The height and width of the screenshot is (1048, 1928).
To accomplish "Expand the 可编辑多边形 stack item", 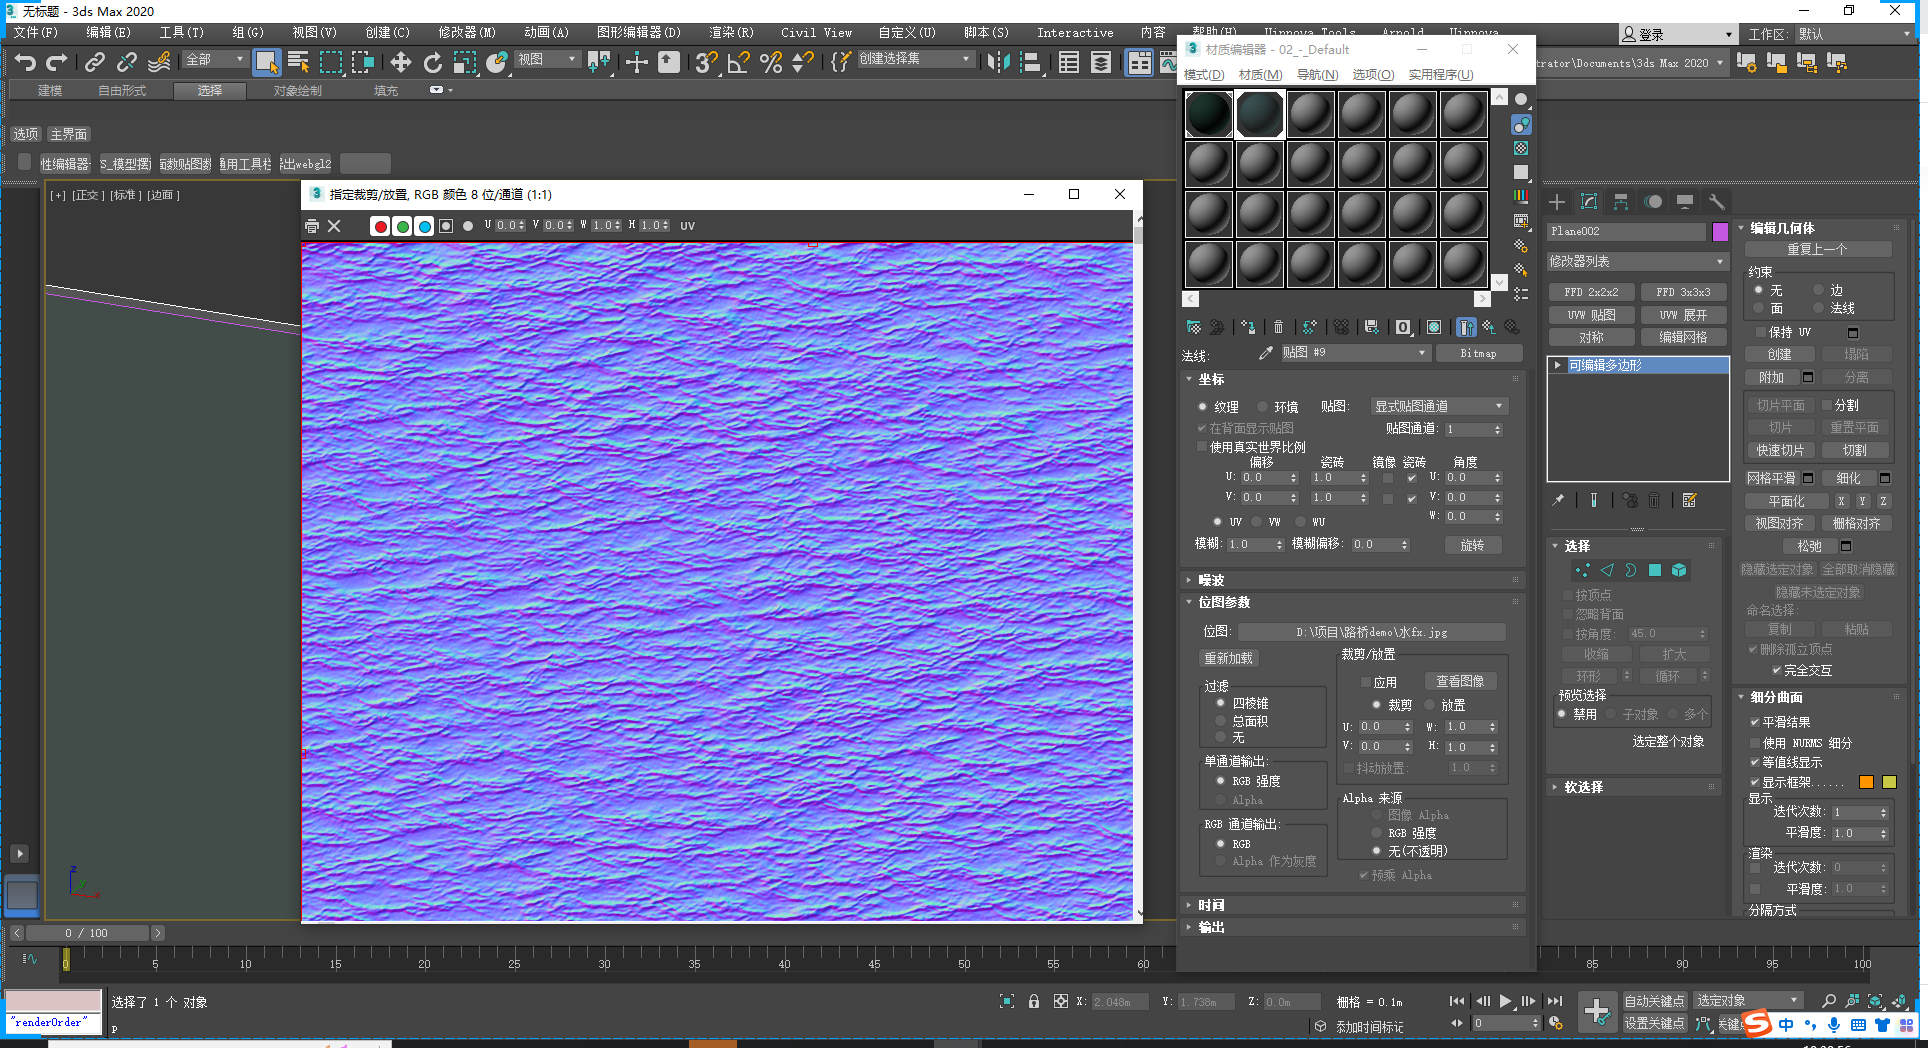I will click(x=1557, y=365).
